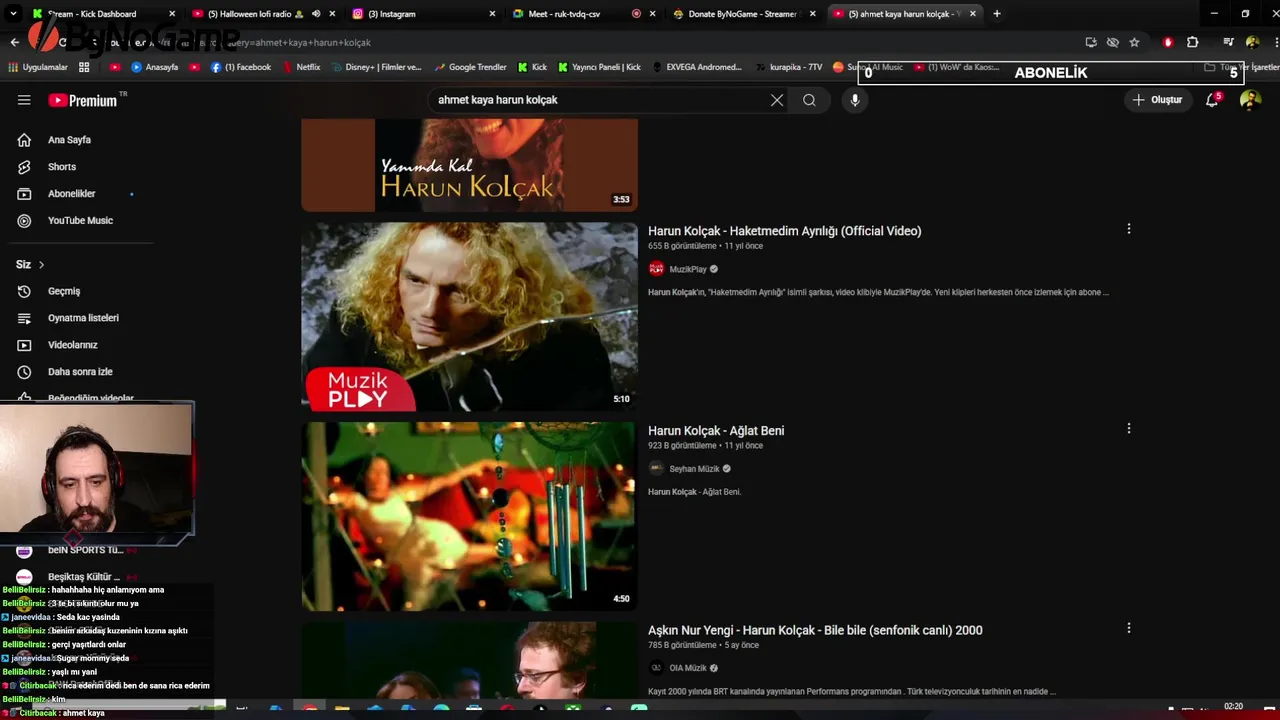Open the Seyhan Müzik channel name link
1280x720 pixels.
click(694, 469)
